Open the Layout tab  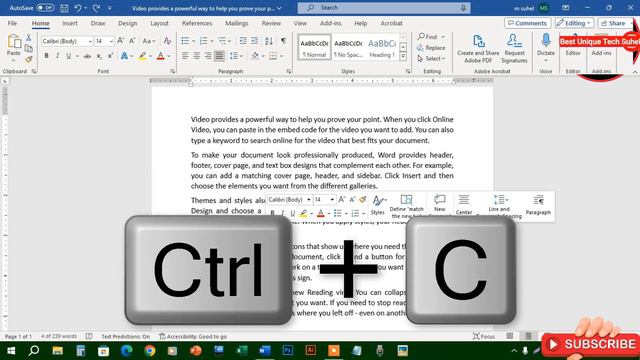pos(160,23)
